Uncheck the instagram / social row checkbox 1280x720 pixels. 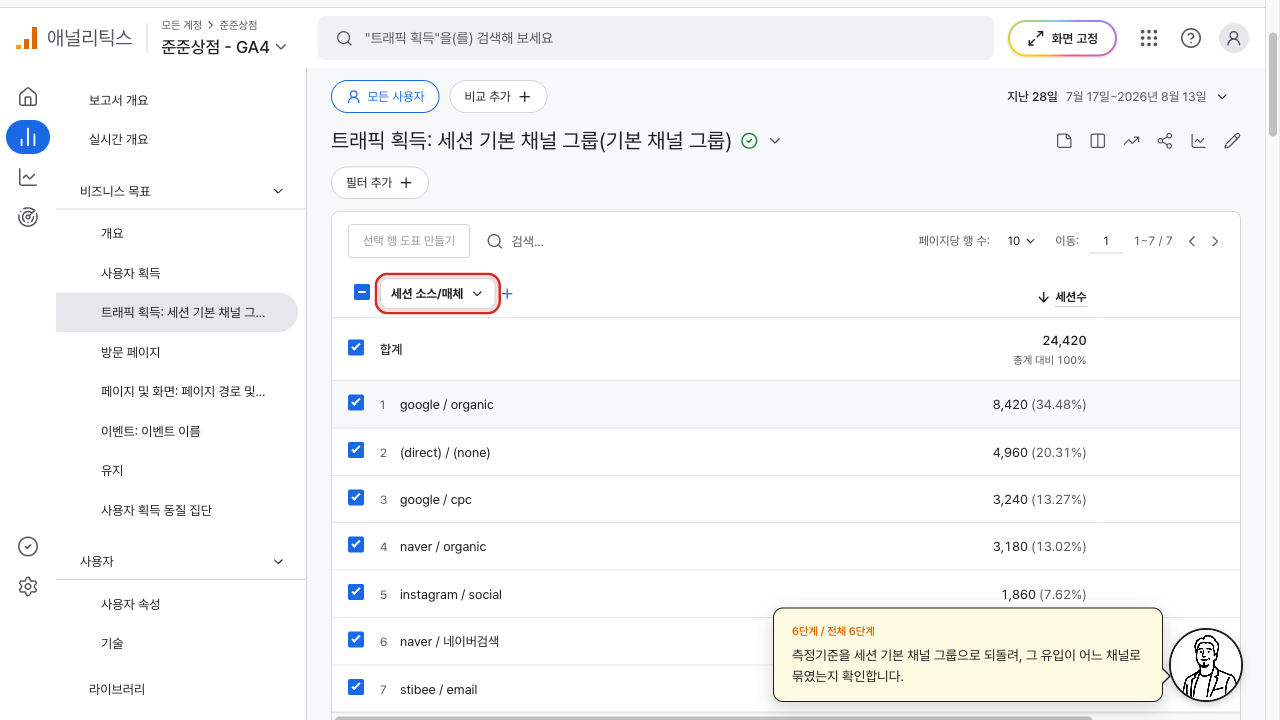[x=356, y=592]
